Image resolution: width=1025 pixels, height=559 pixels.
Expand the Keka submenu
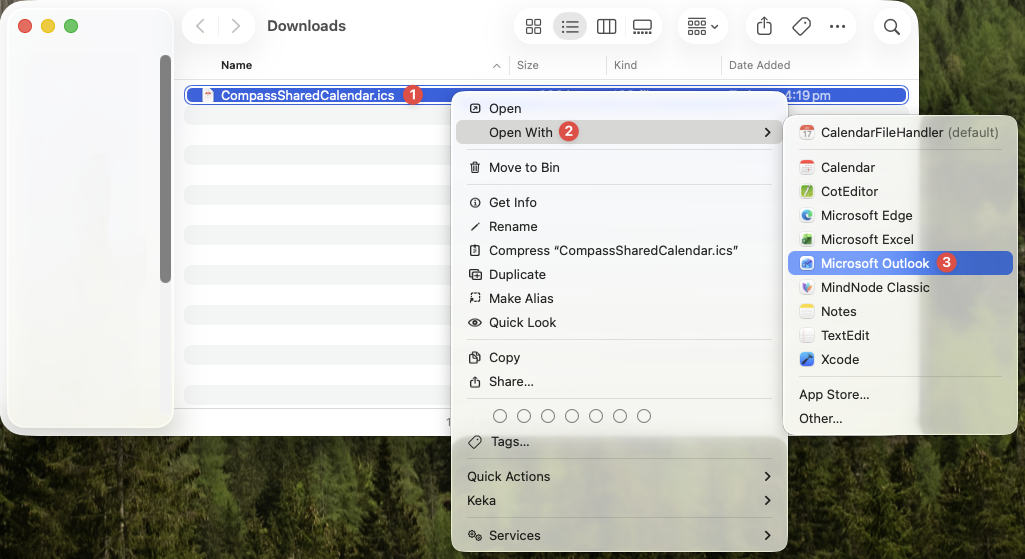[x=619, y=501]
